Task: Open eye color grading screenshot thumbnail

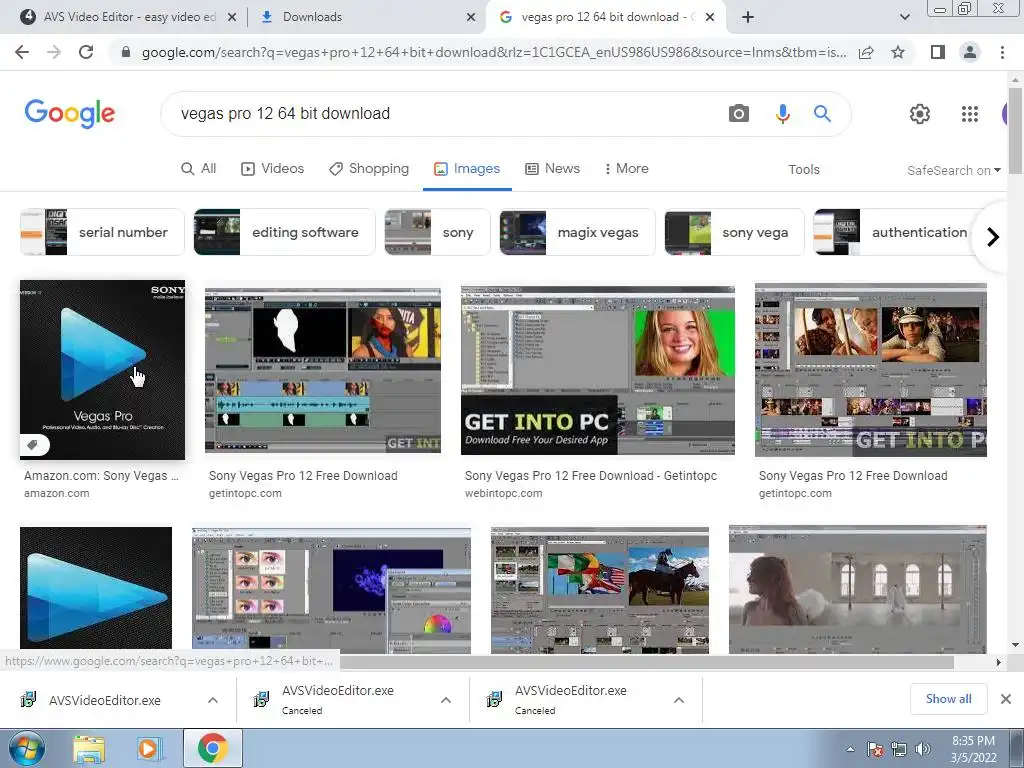Action: point(331,590)
